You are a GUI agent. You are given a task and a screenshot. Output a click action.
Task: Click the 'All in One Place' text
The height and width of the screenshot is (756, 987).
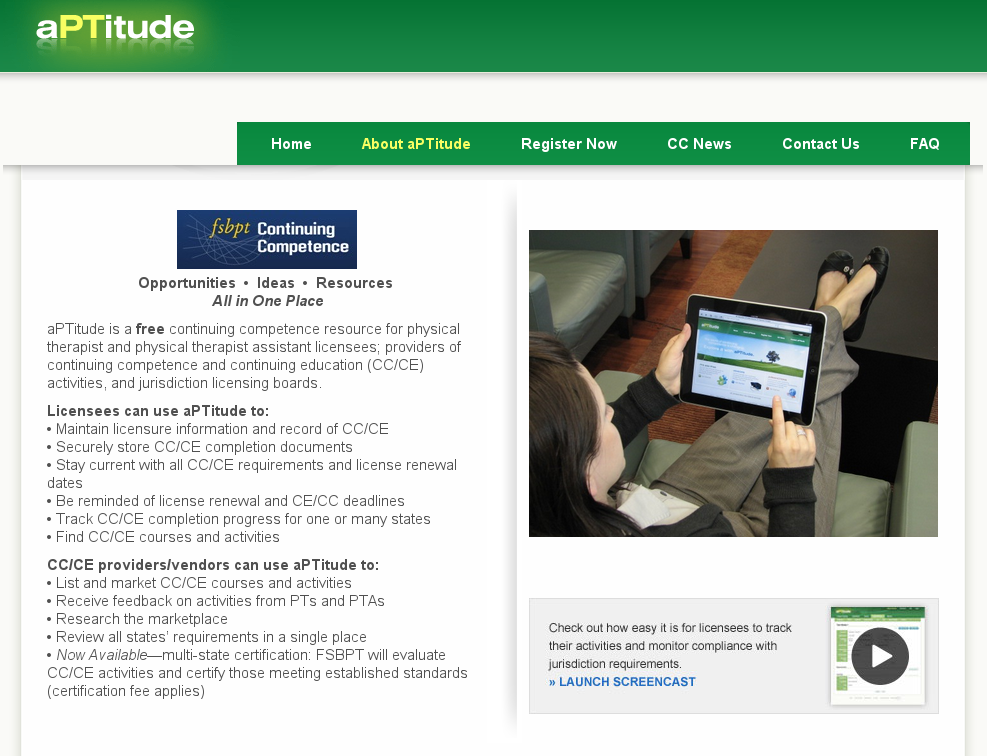pyautogui.click(x=268, y=301)
